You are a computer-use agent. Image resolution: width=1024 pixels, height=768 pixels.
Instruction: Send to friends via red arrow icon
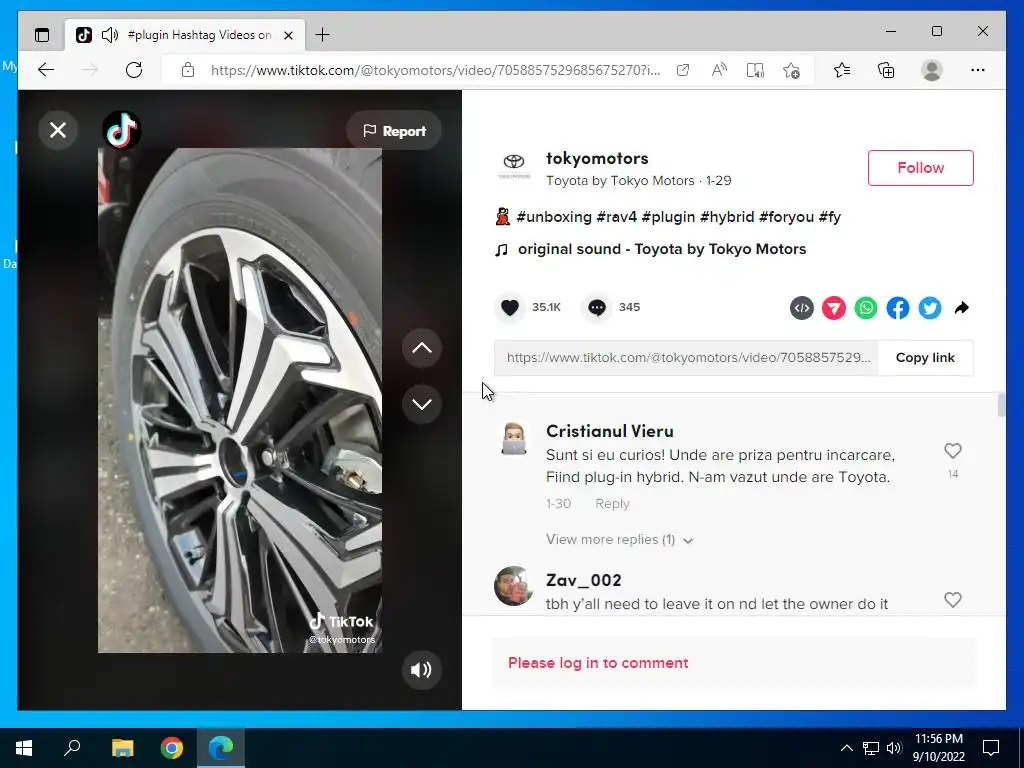[834, 308]
